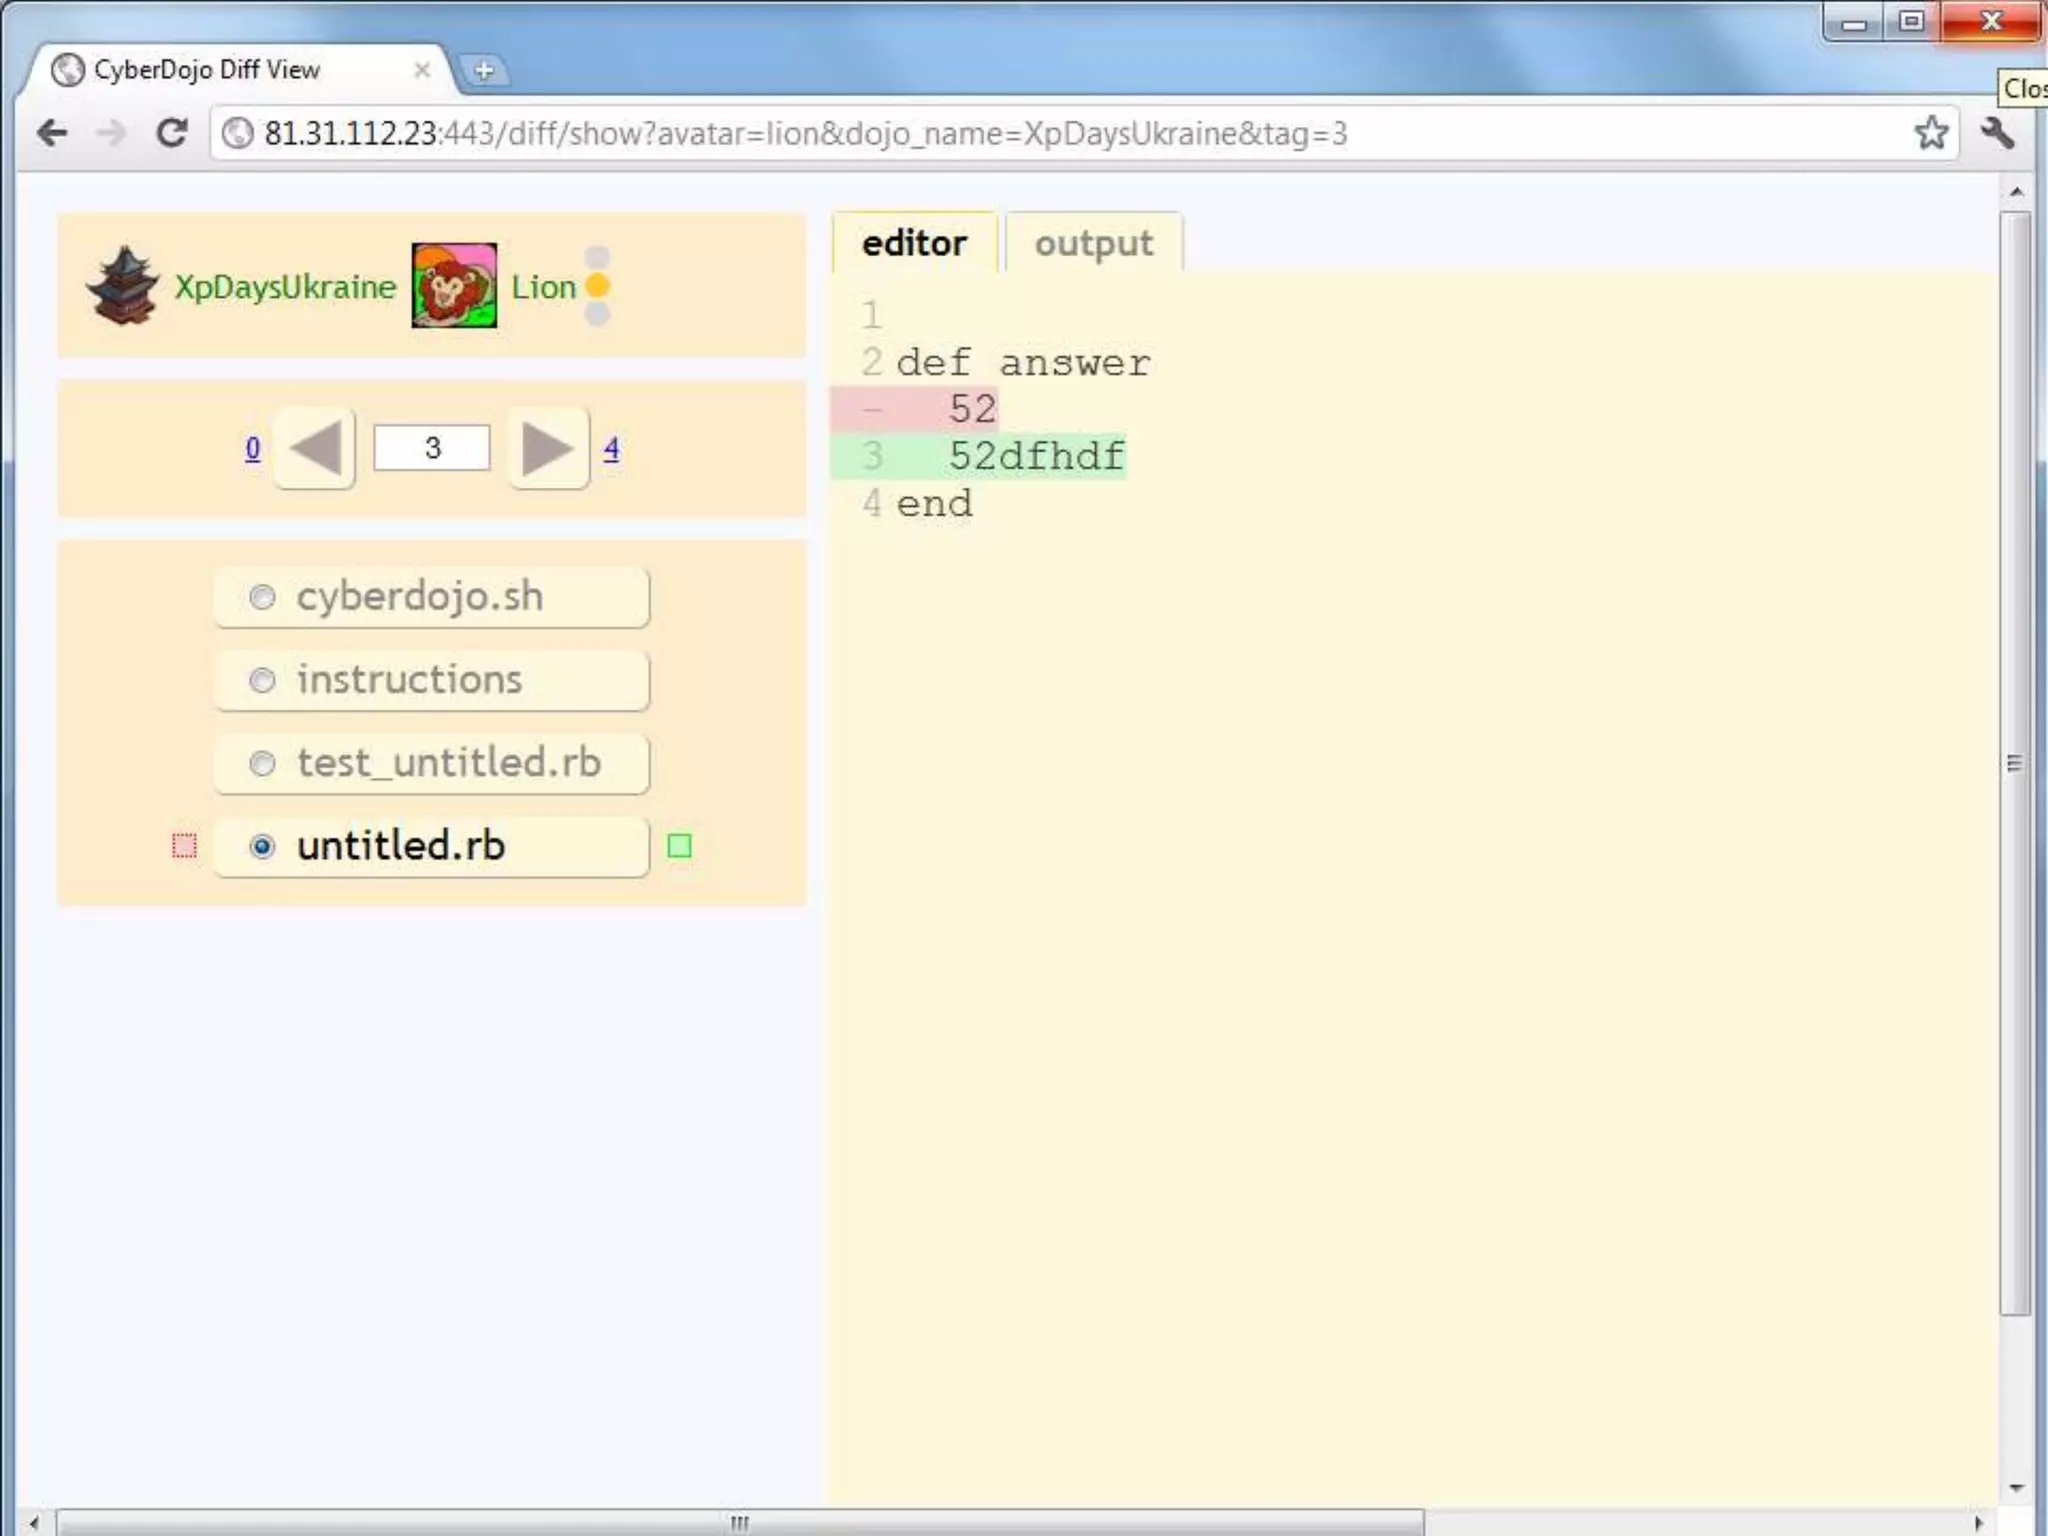Click the horizontal scrollbar thumb
Viewport: 2048px width, 1536px height.
pos(740,1522)
